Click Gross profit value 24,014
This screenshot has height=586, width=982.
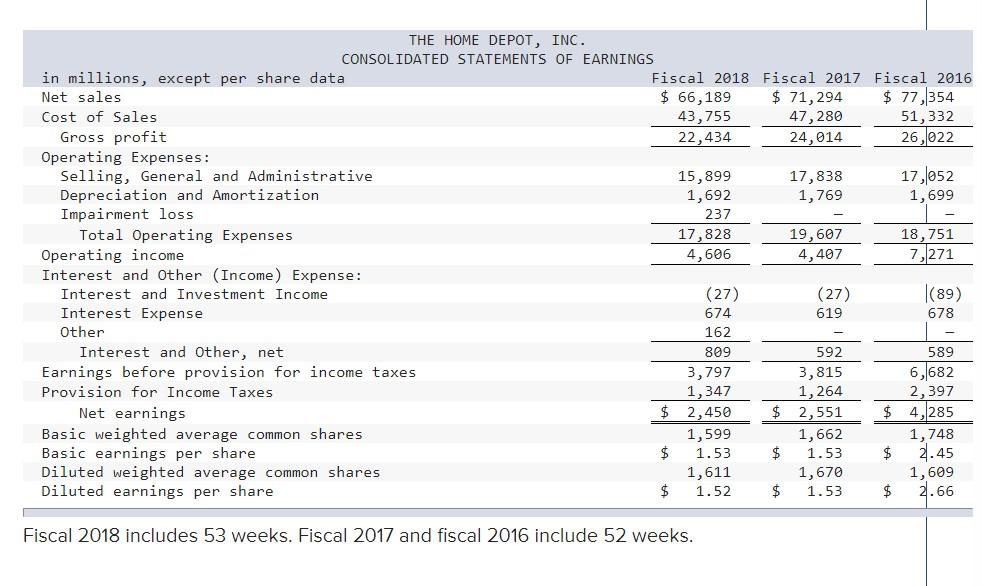816,137
